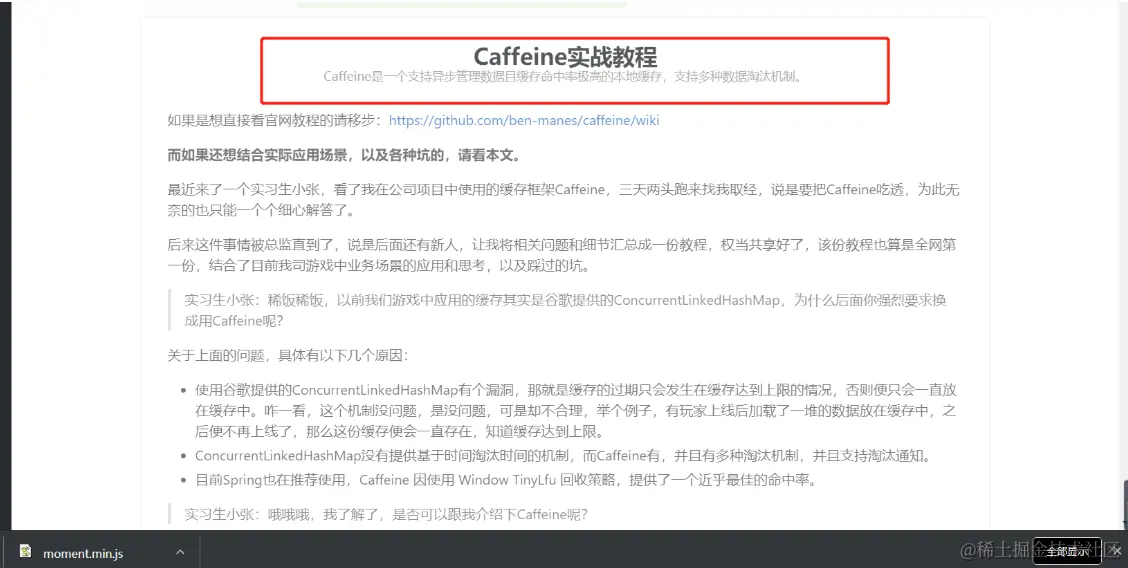
Task: Open the downloaded moment.min.js file name
Action: [83, 554]
